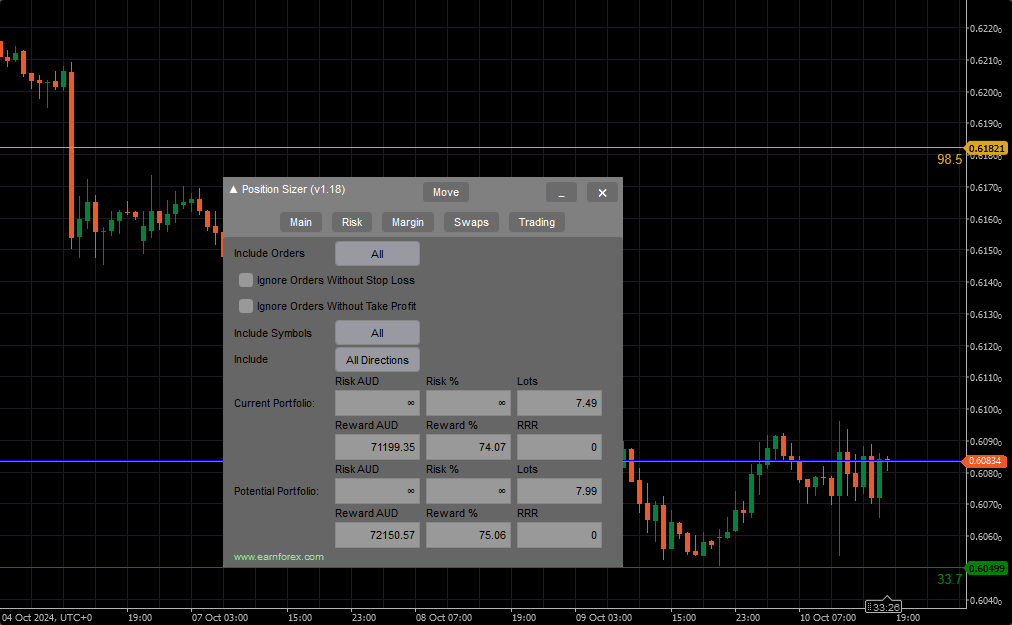Open the Trading tab
The width and height of the screenshot is (1012, 625).
point(536,222)
